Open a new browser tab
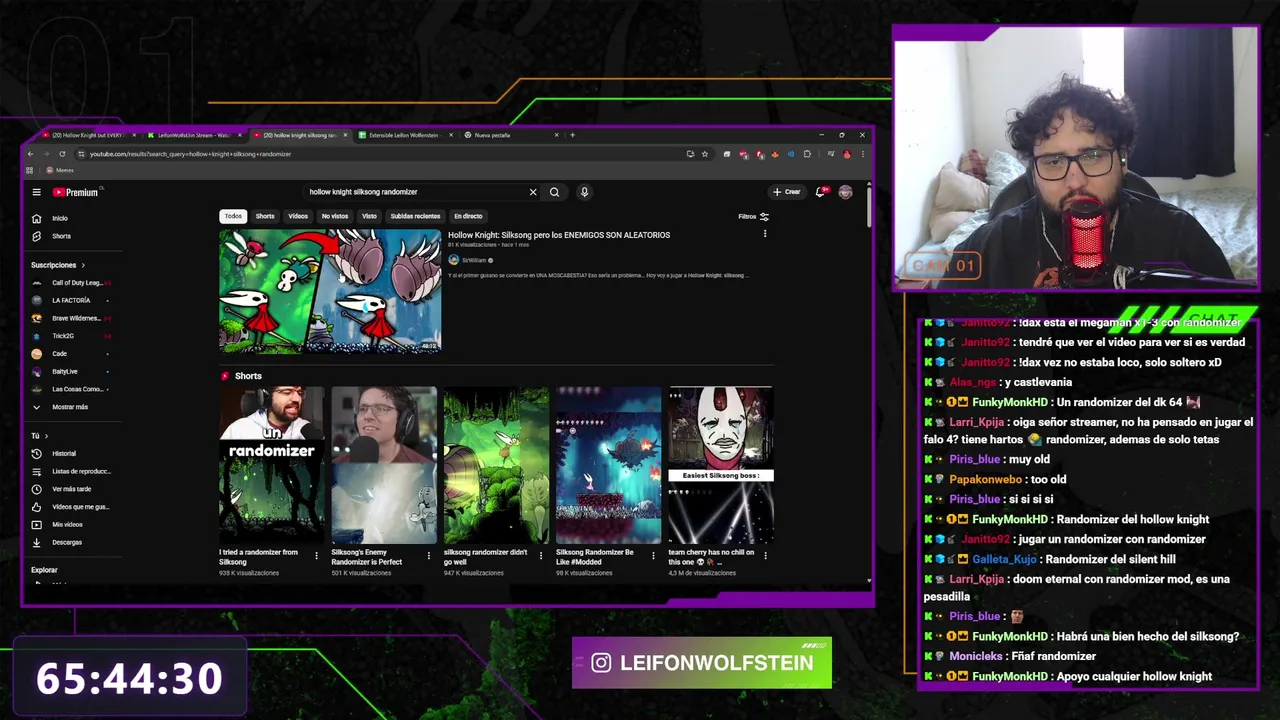The width and height of the screenshot is (1280, 720). pyautogui.click(x=572, y=135)
